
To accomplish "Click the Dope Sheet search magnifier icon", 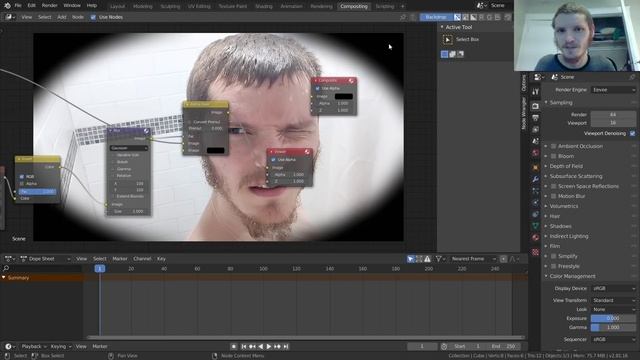I will [x=6, y=269].
